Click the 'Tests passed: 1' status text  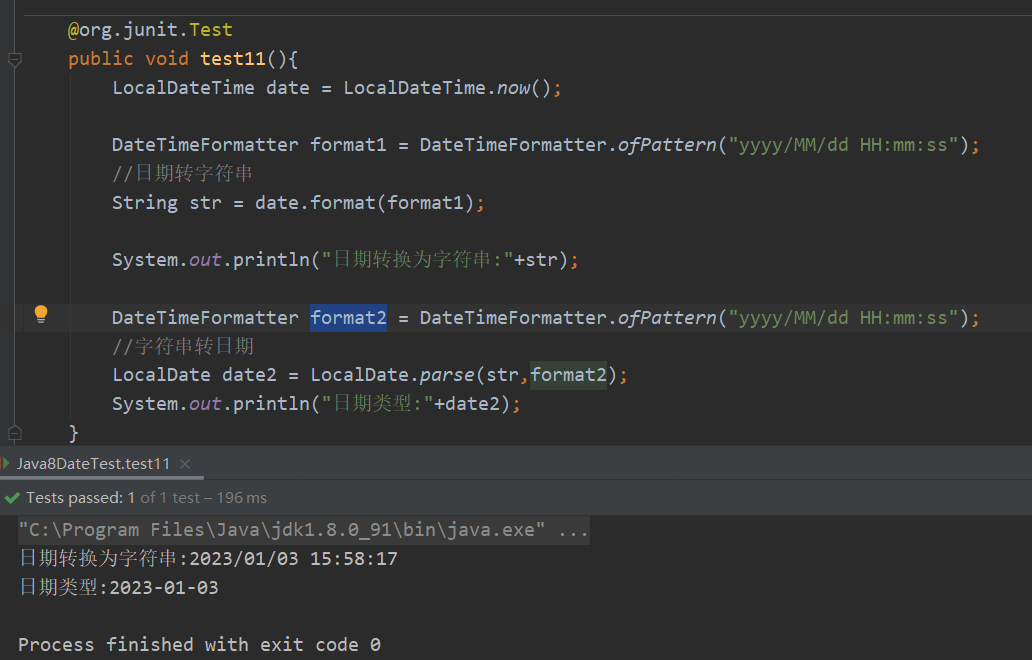click(x=80, y=498)
